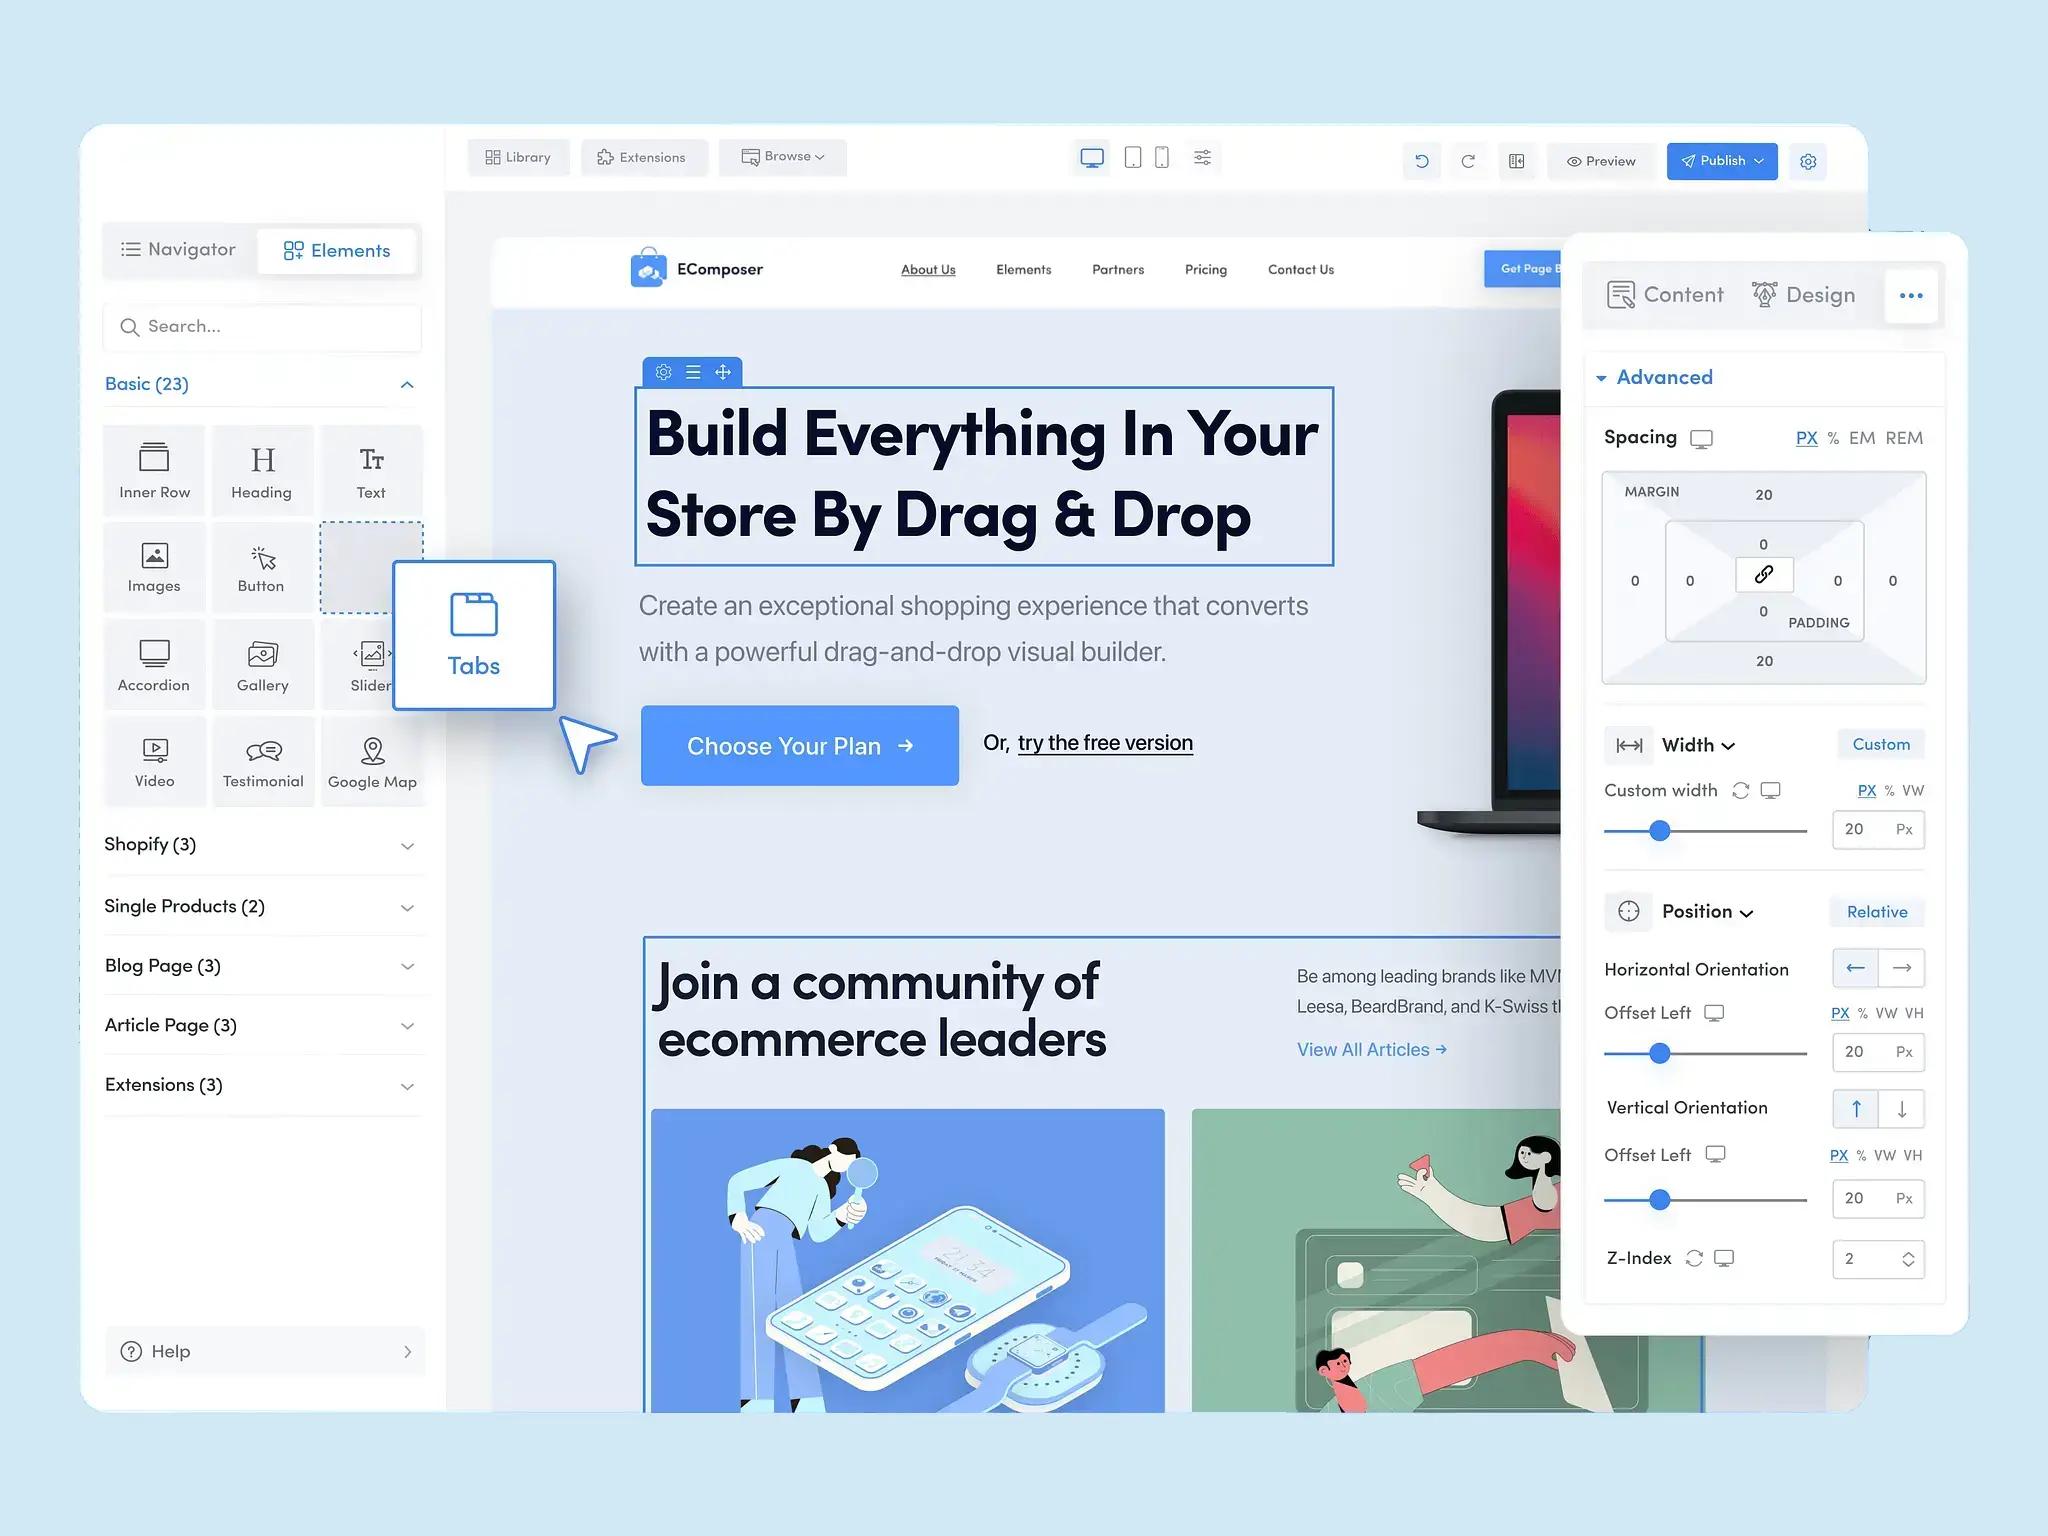Toggle Vertical Orientation up arrow
Screen dimensions: 2048x1536
(1856, 1110)
